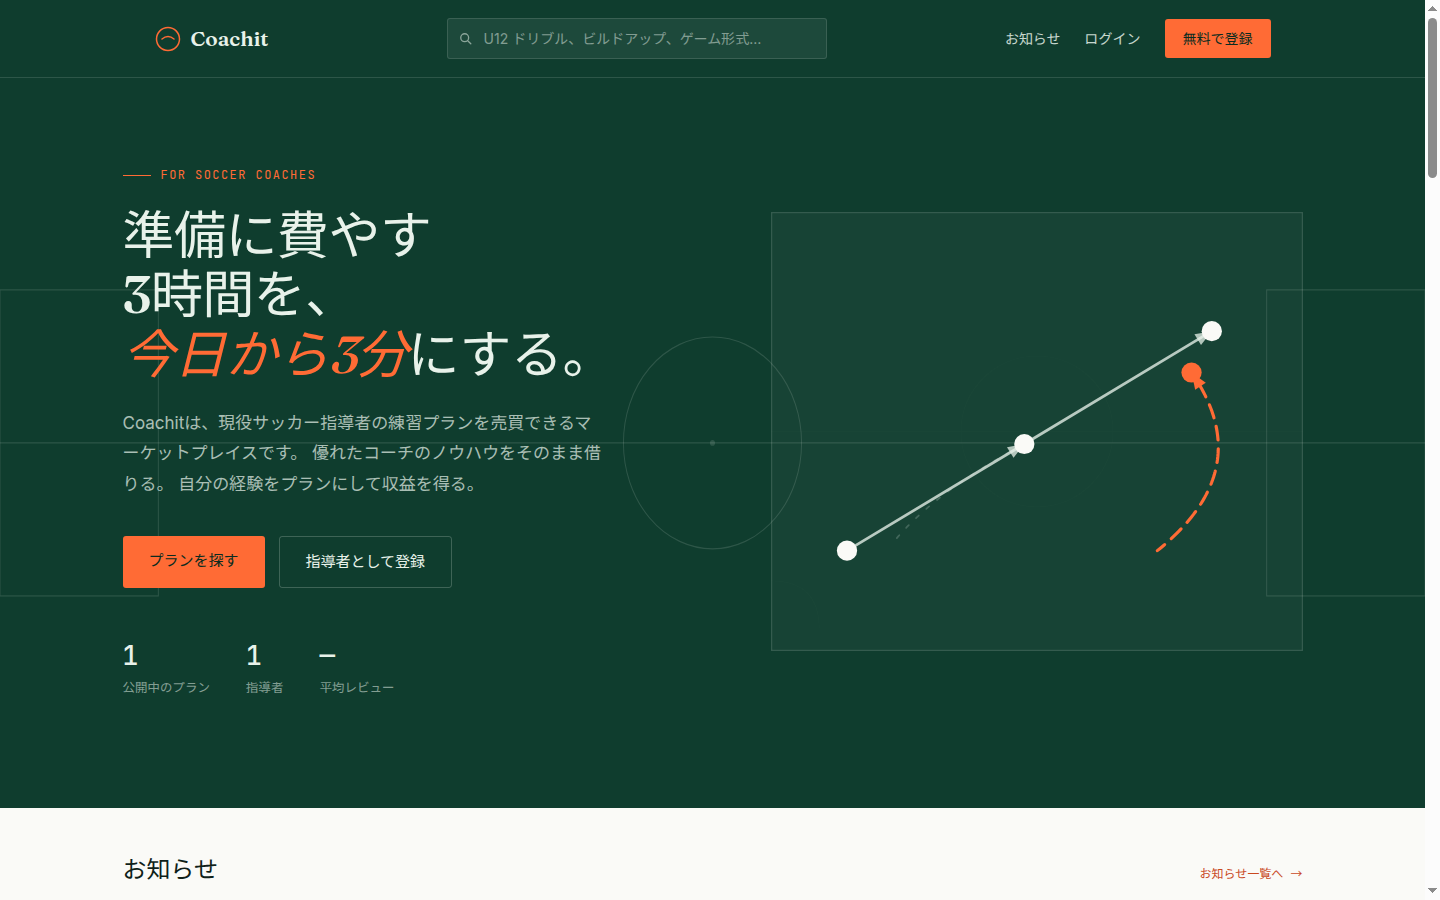
Task: Click the Coachit orange circle logo icon
Action: (x=168, y=39)
